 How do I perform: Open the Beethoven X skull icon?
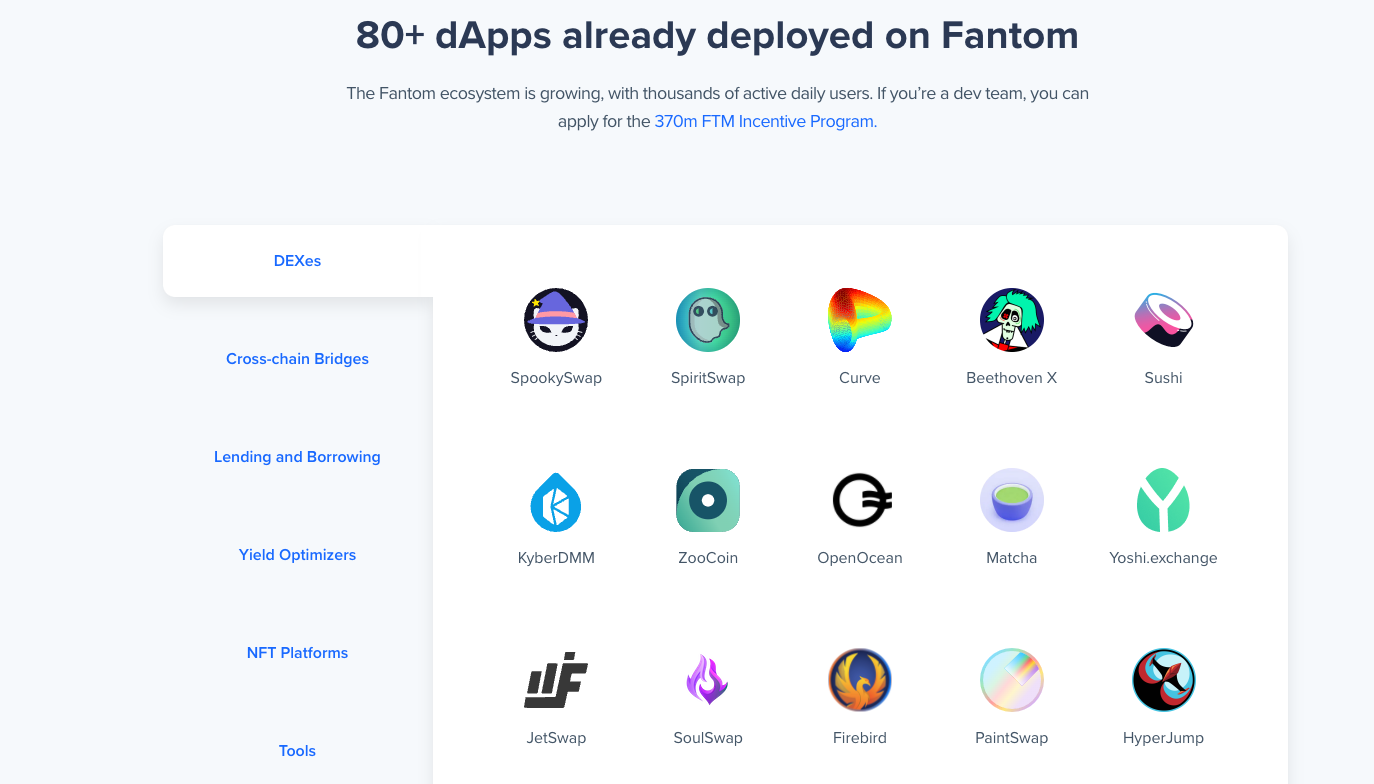click(x=1012, y=320)
